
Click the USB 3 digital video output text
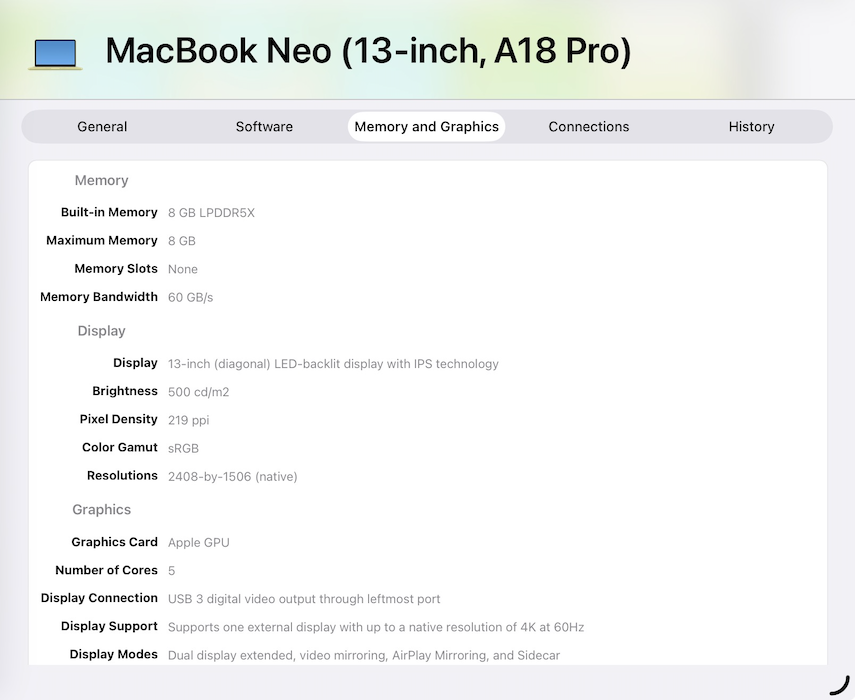(x=304, y=599)
